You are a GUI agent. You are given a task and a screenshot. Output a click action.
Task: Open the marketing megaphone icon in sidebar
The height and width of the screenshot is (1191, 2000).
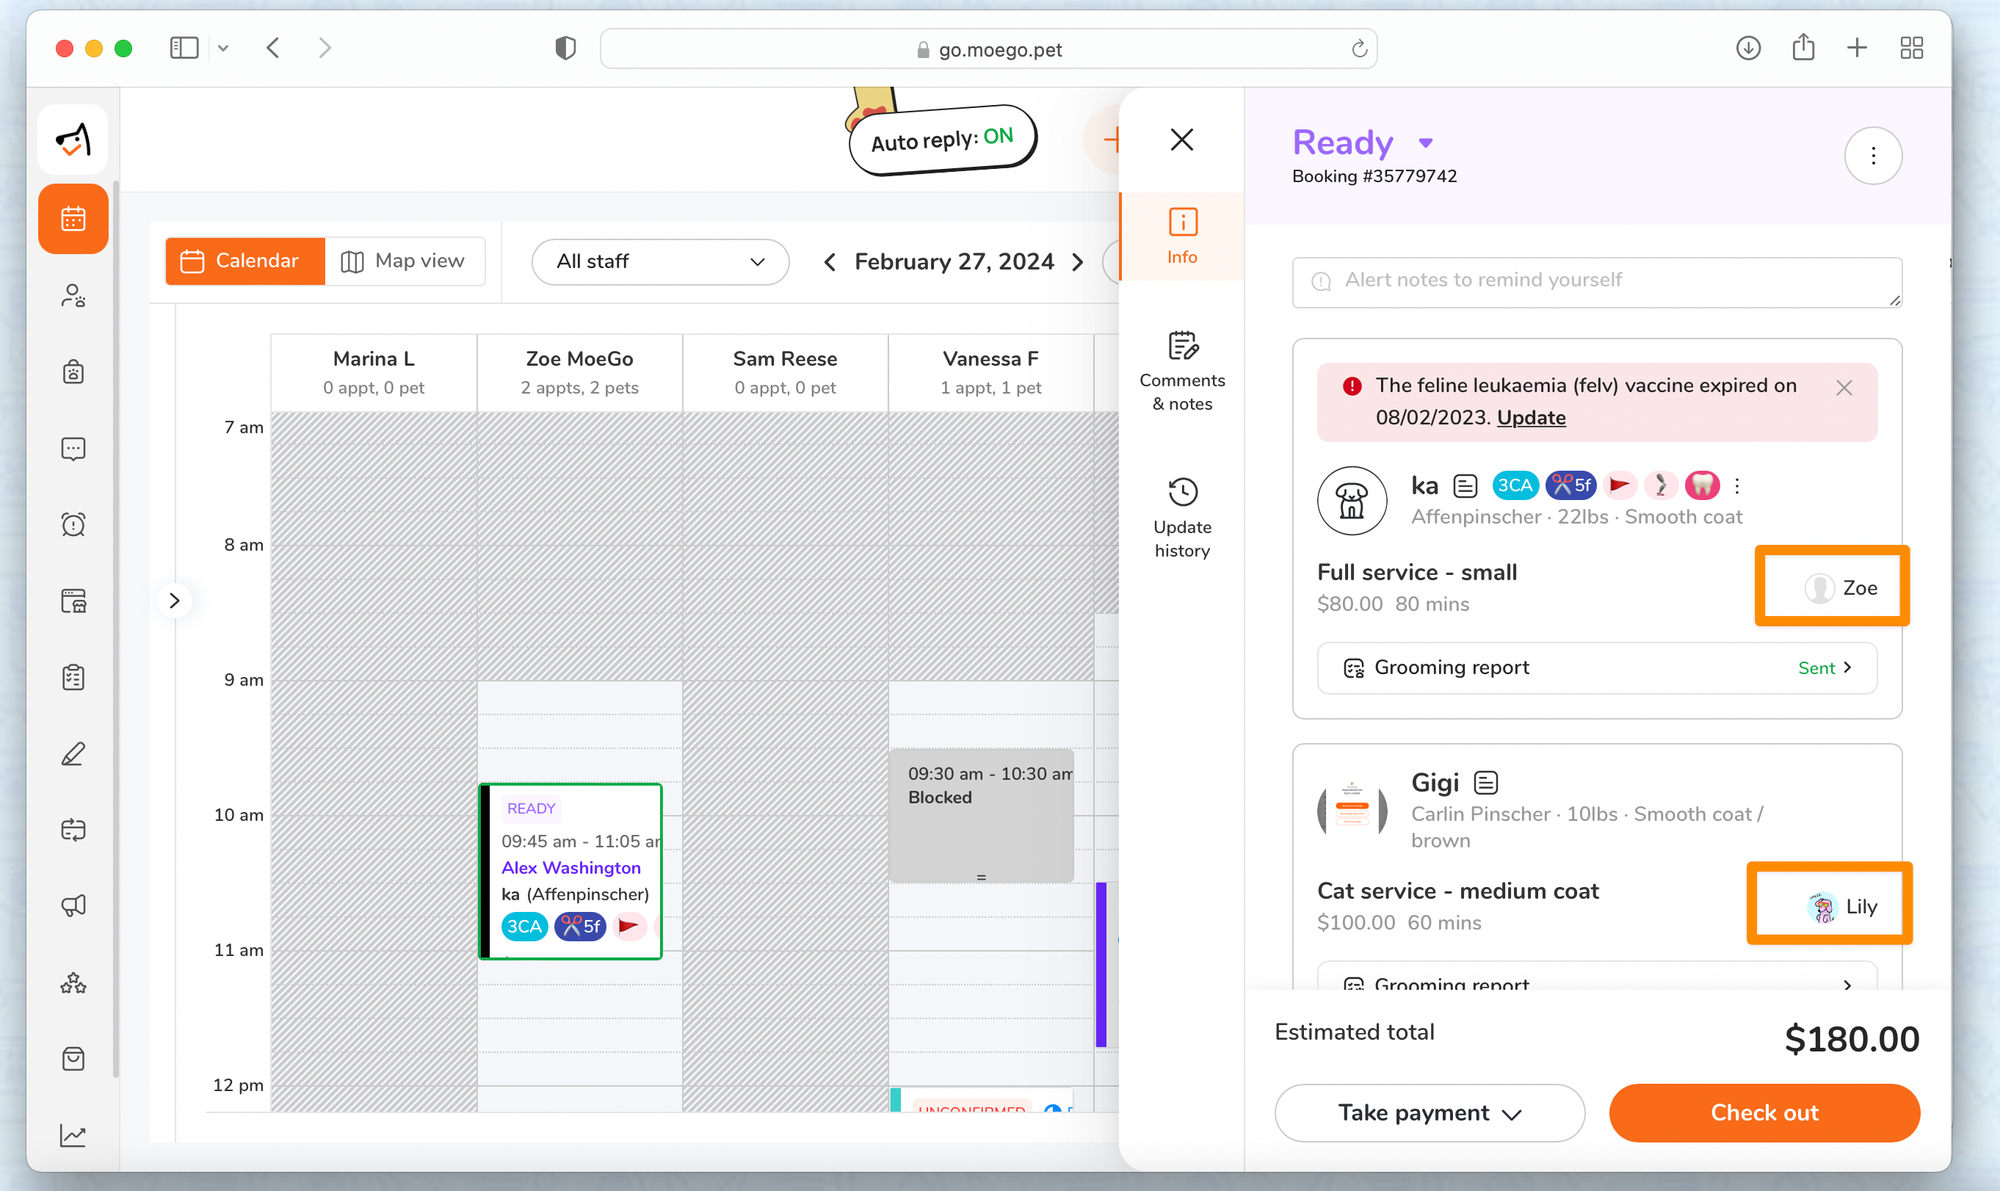pyautogui.click(x=73, y=906)
